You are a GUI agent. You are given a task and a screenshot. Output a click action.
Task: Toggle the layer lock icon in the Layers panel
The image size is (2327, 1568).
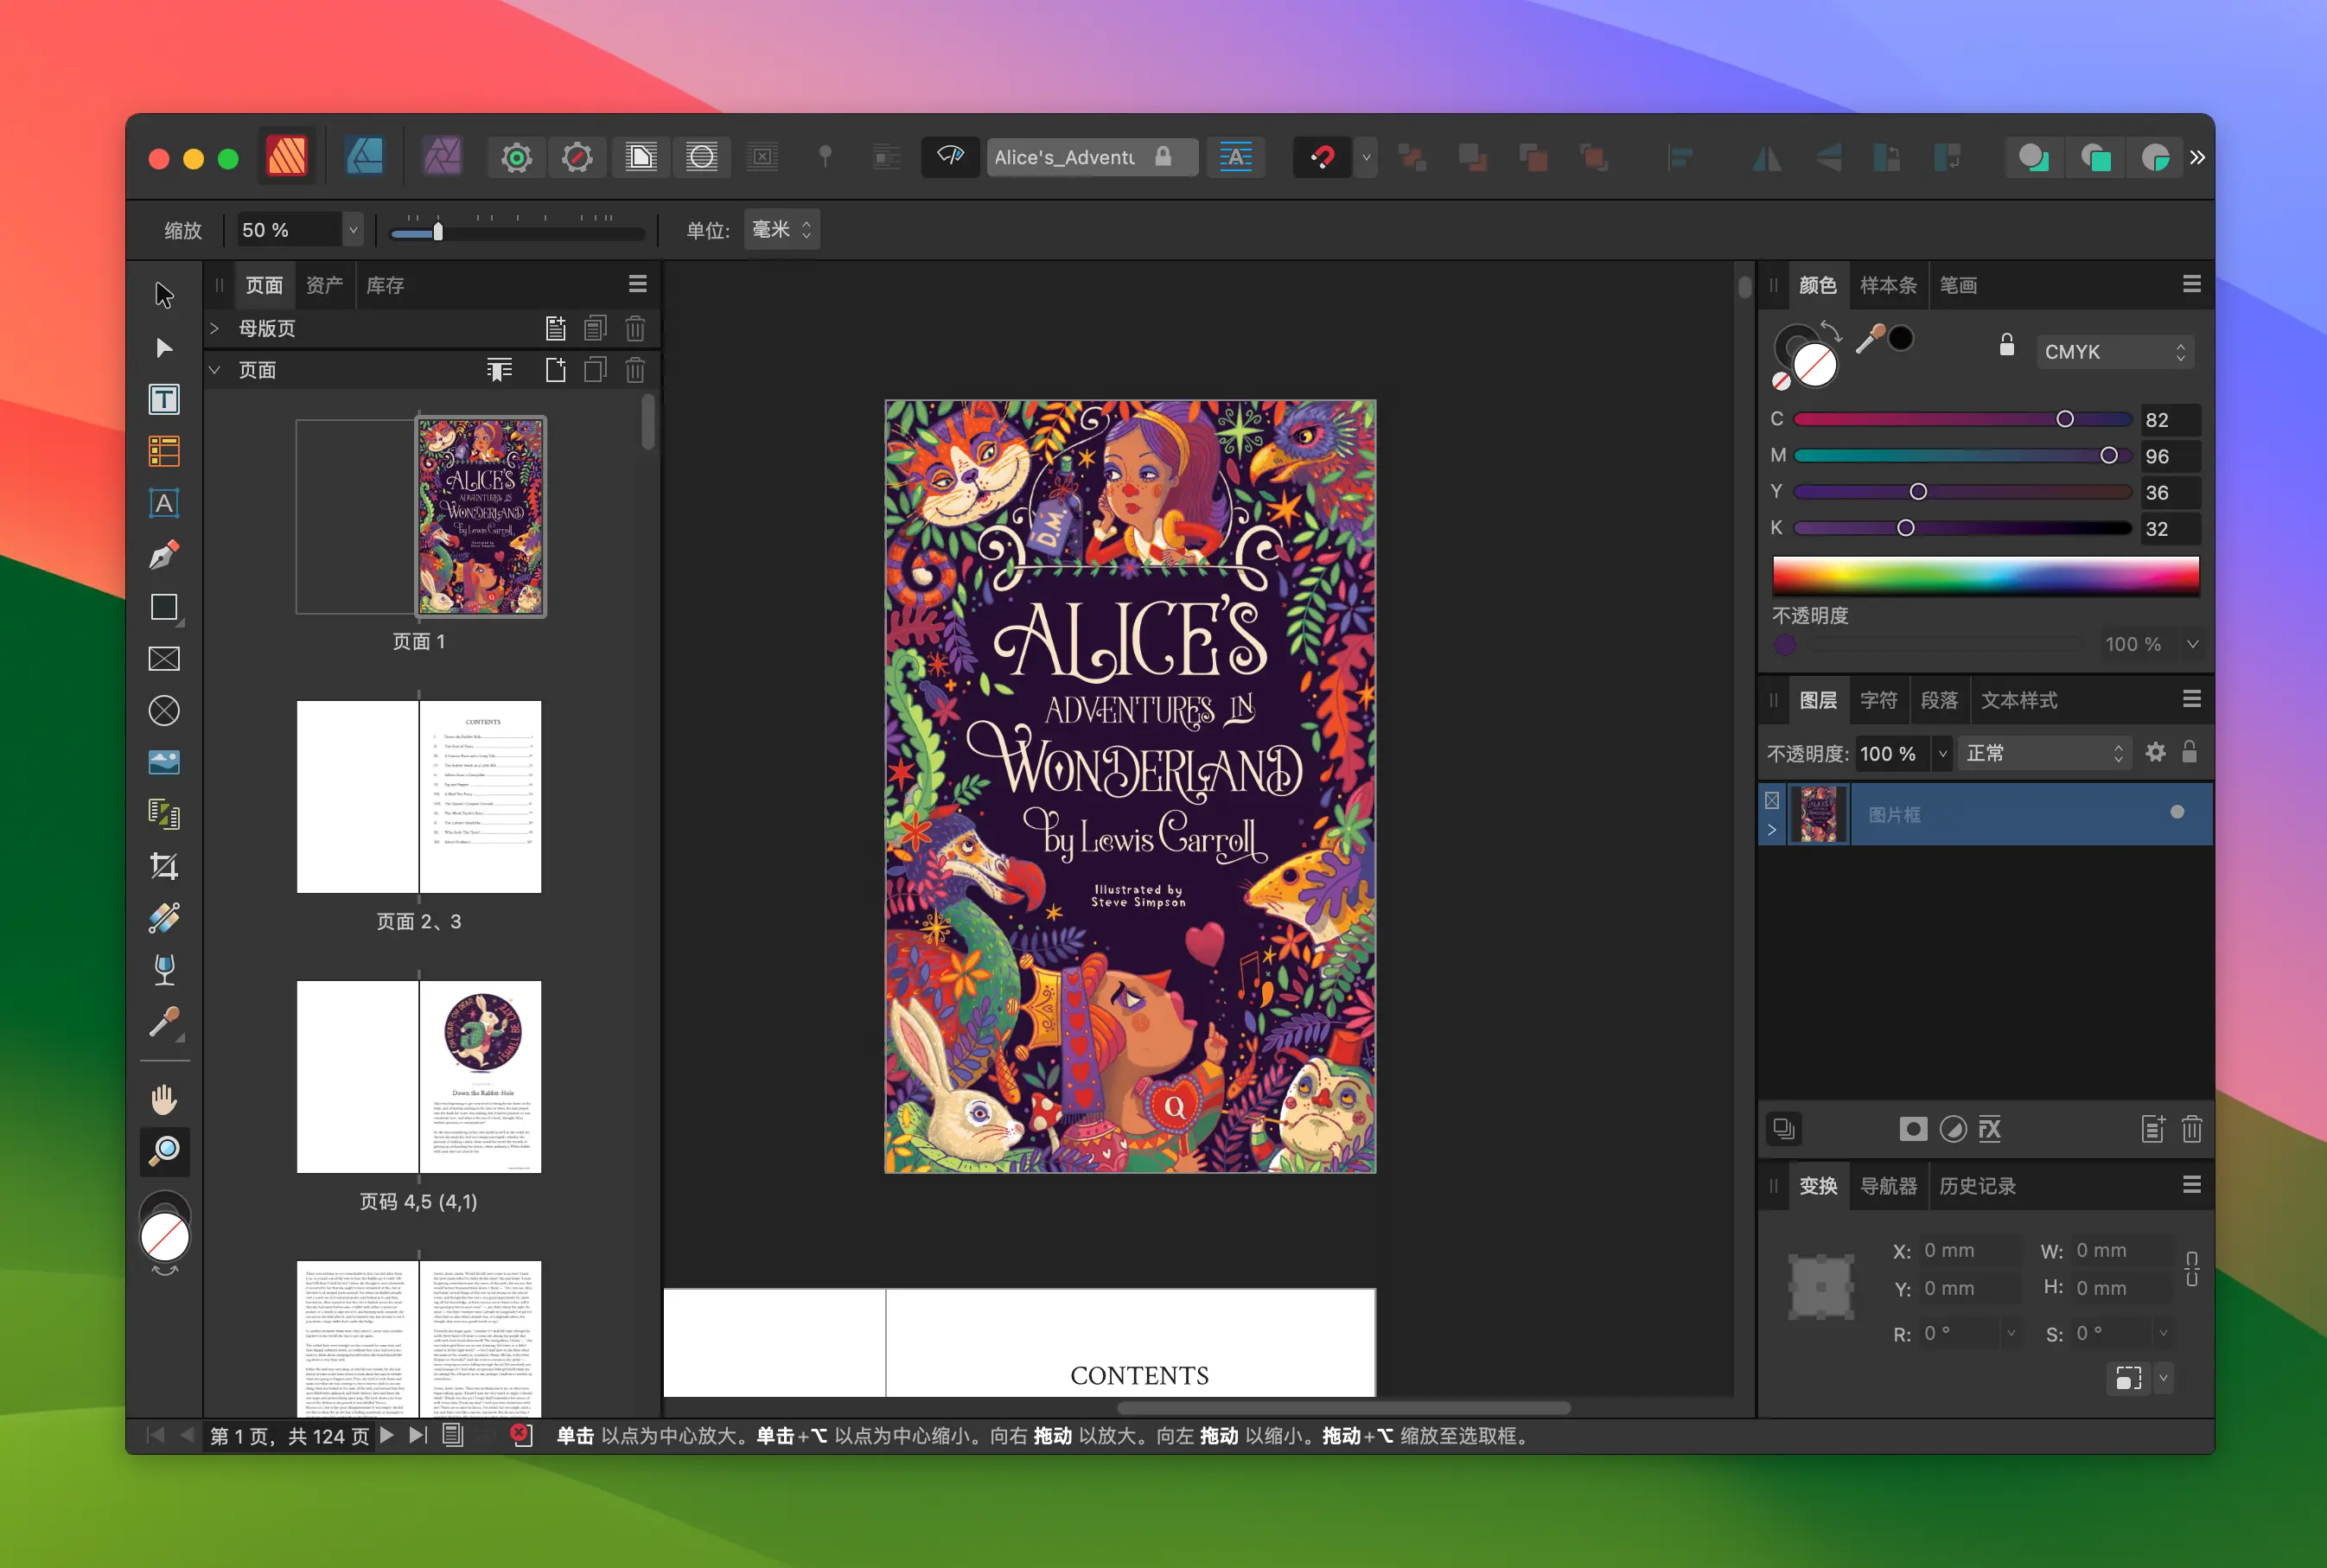2189,752
